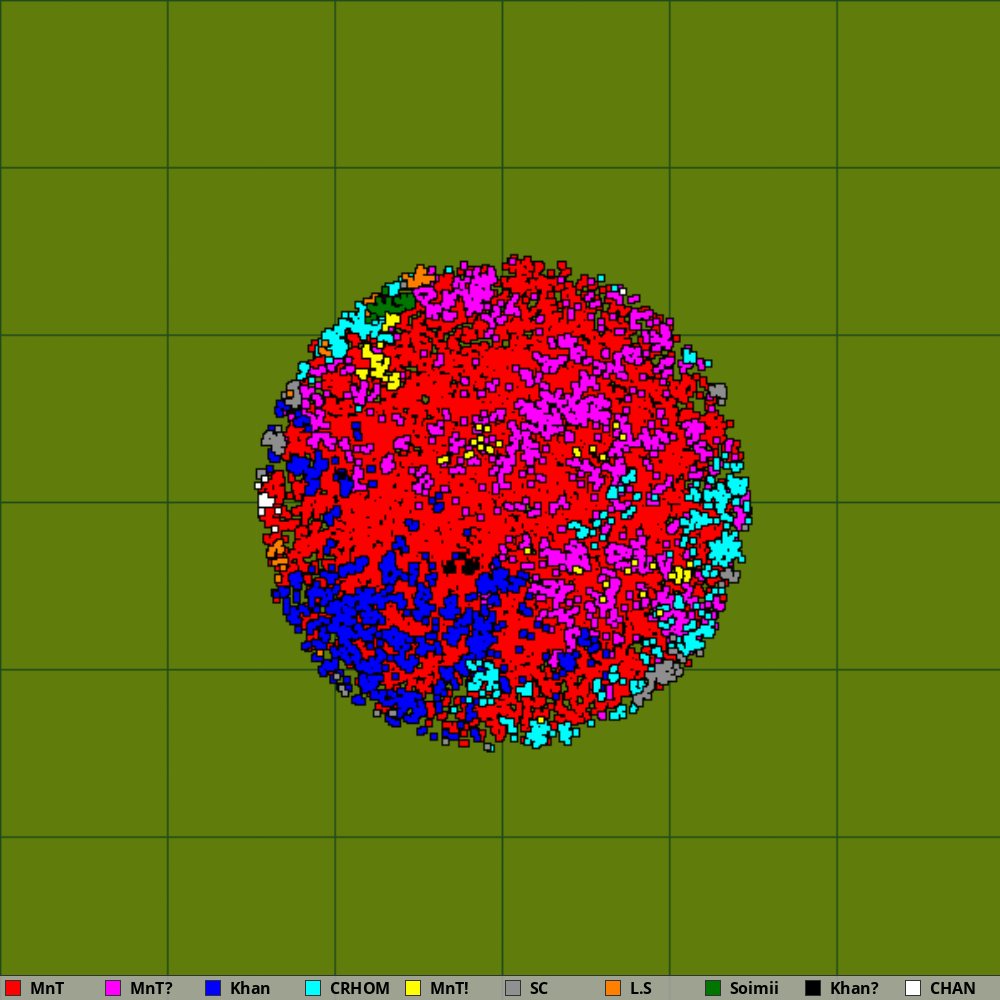Select the MnT! legend label
Image resolution: width=1000 pixels, height=1000 pixels.
tap(450, 989)
